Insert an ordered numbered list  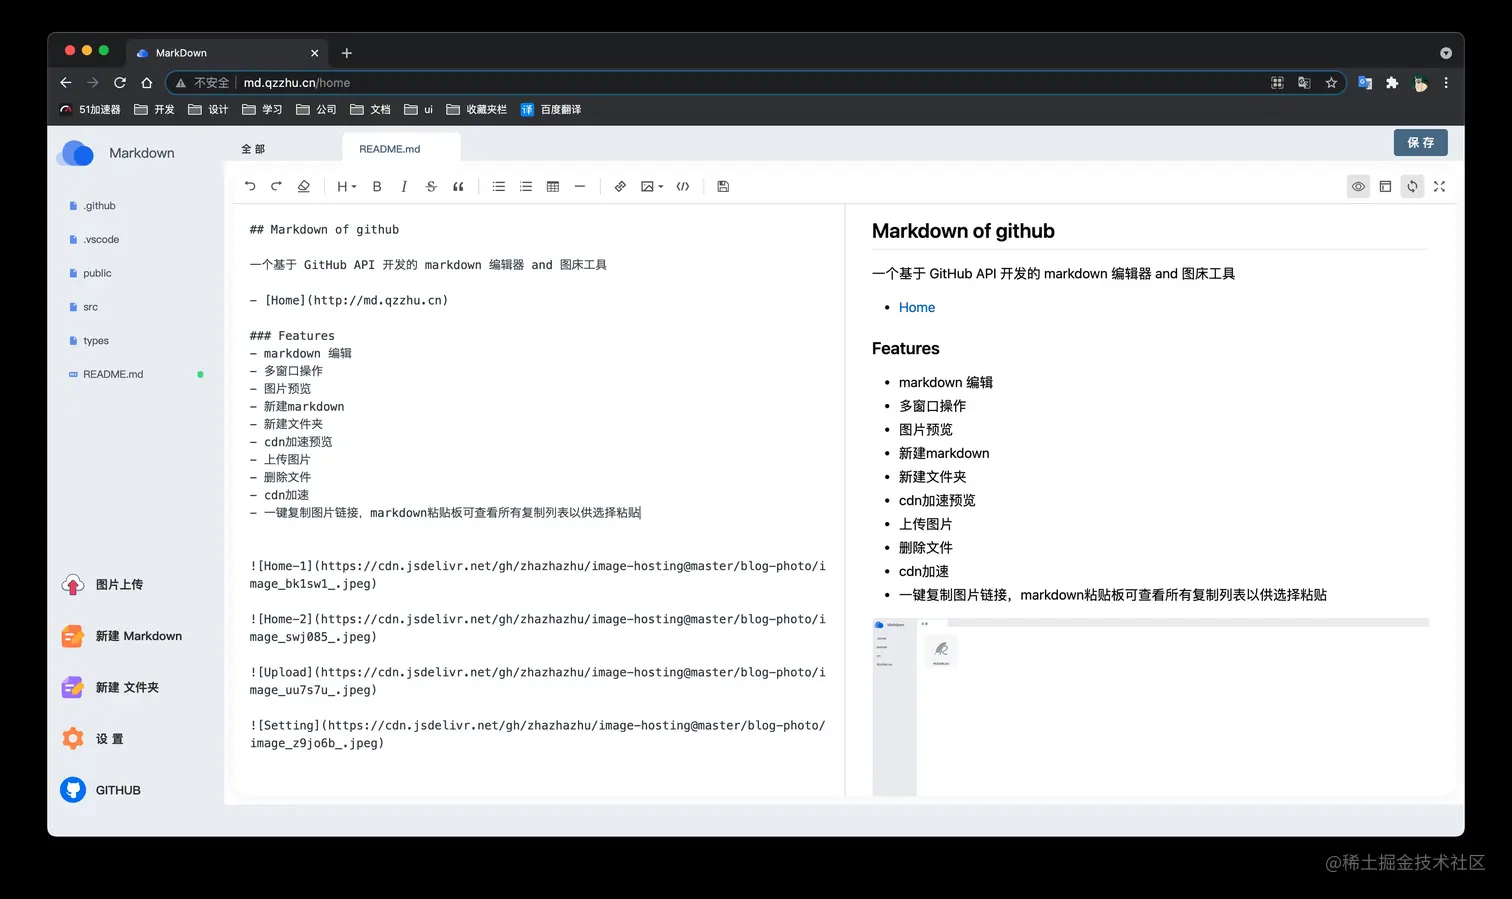coord(526,186)
